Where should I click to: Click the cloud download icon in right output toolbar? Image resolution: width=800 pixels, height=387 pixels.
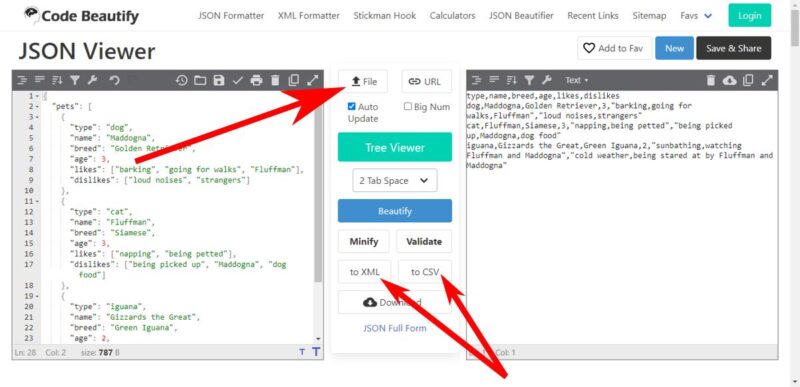tap(730, 80)
